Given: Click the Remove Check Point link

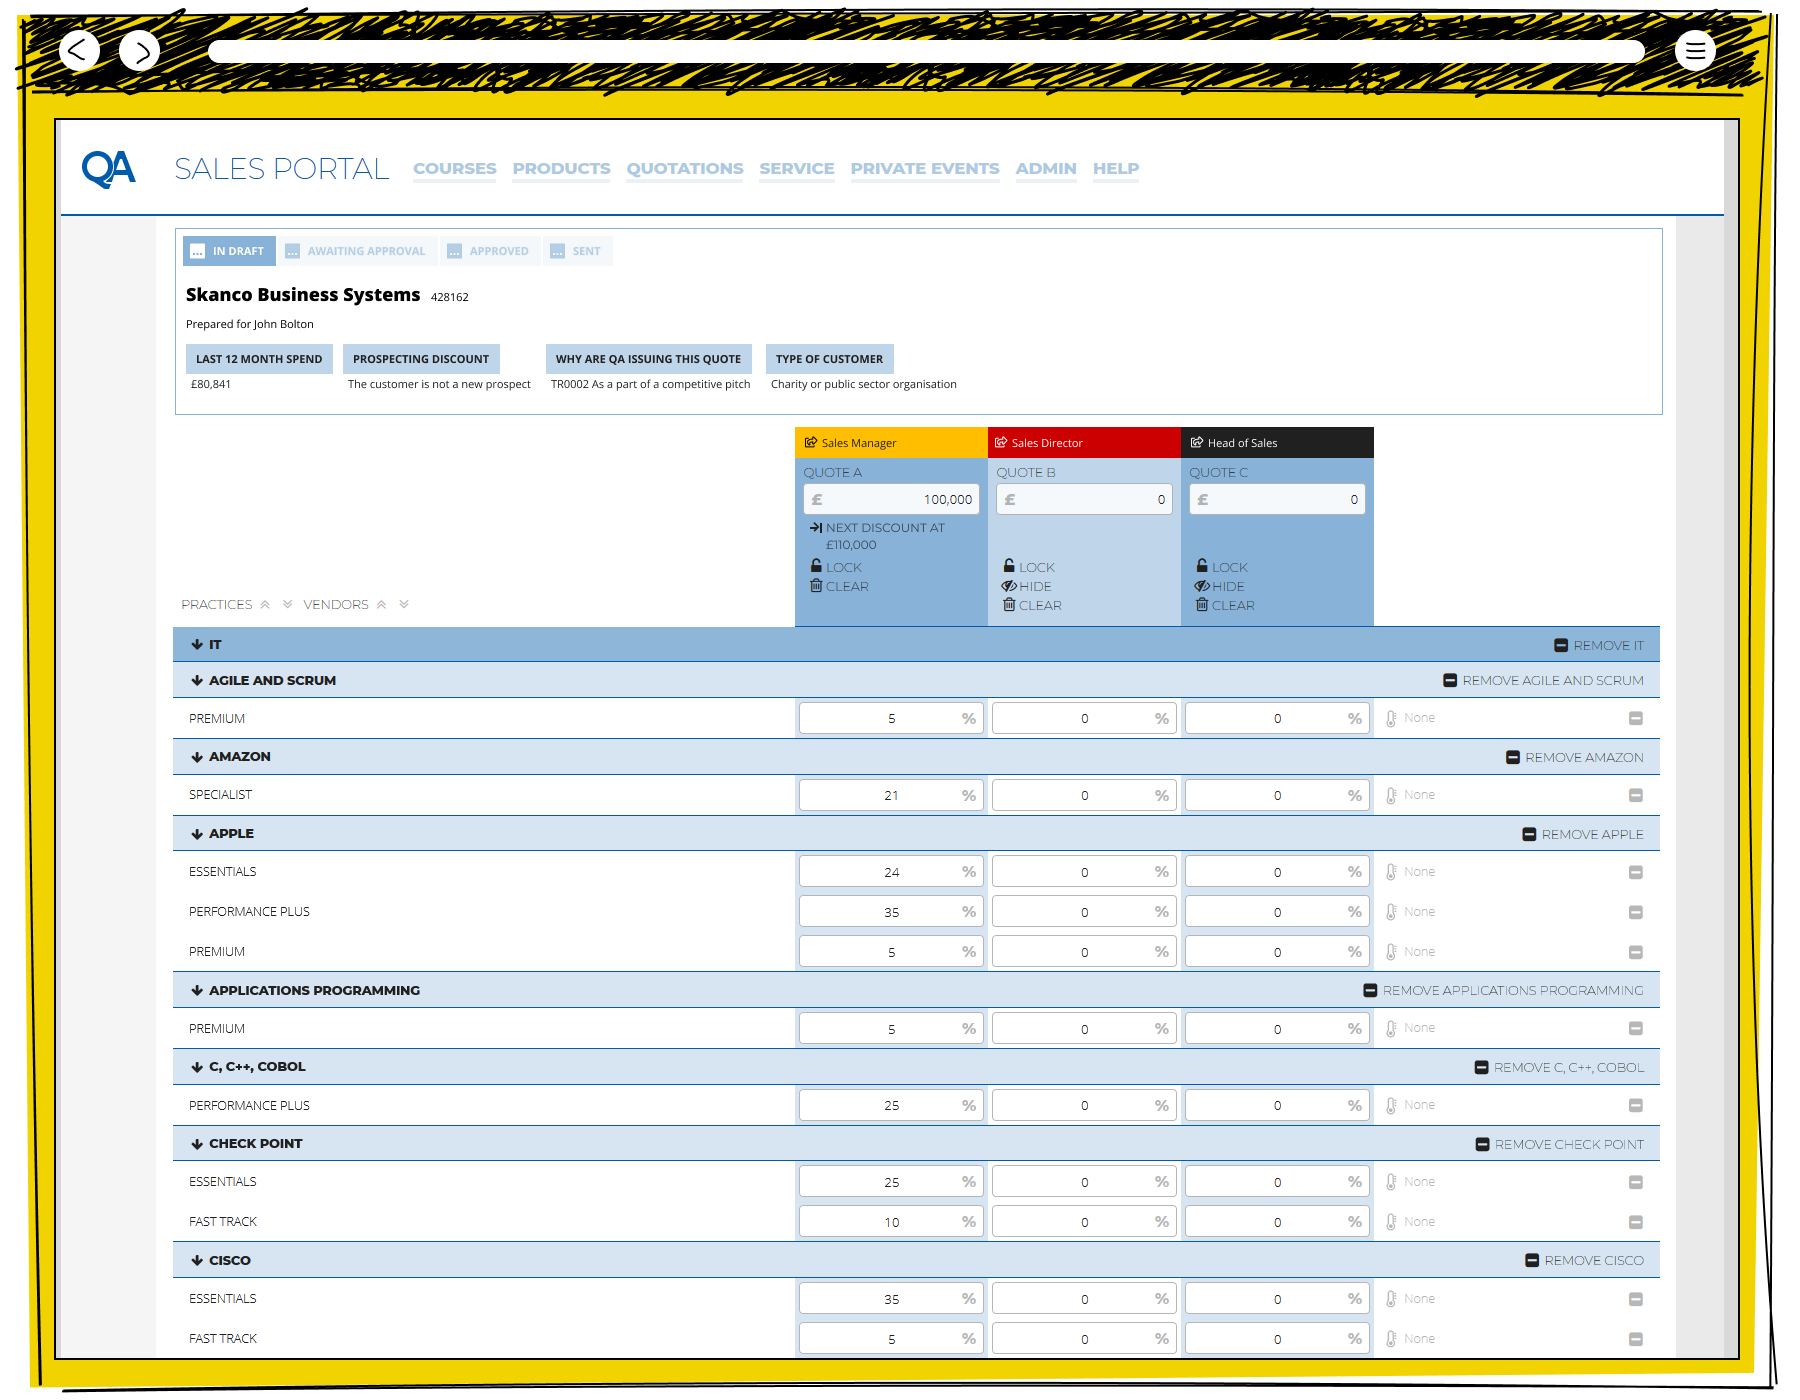Looking at the screenshot, I should pyautogui.click(x=1559, y=1145).
